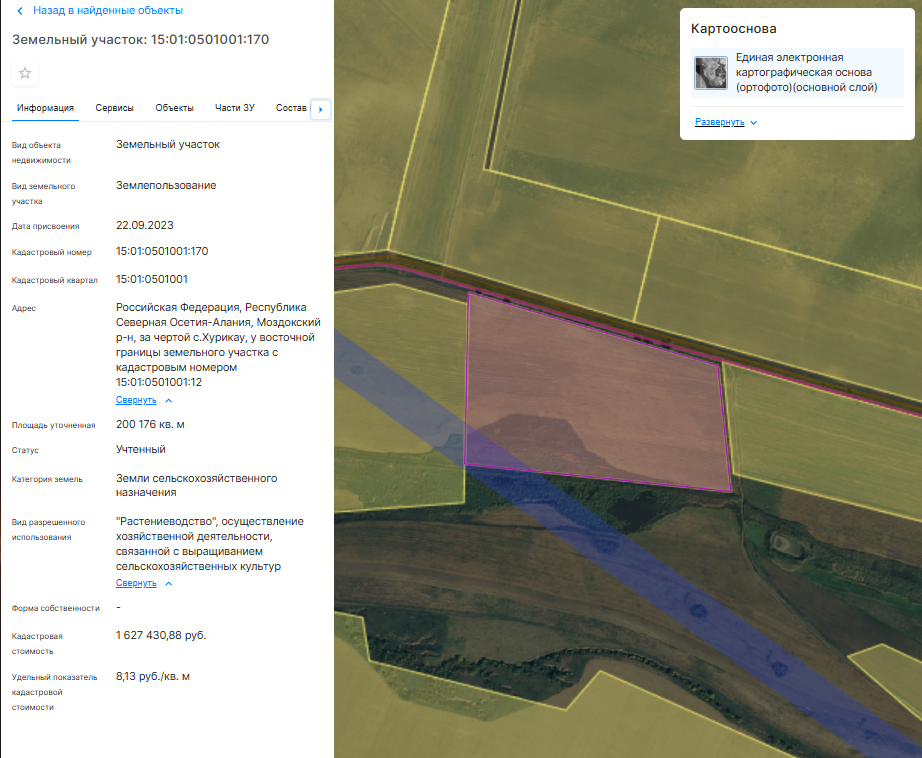Screen dimensions: 922x758
Task: Add parcel to favorites with star icon
Action: coord(25,73)
